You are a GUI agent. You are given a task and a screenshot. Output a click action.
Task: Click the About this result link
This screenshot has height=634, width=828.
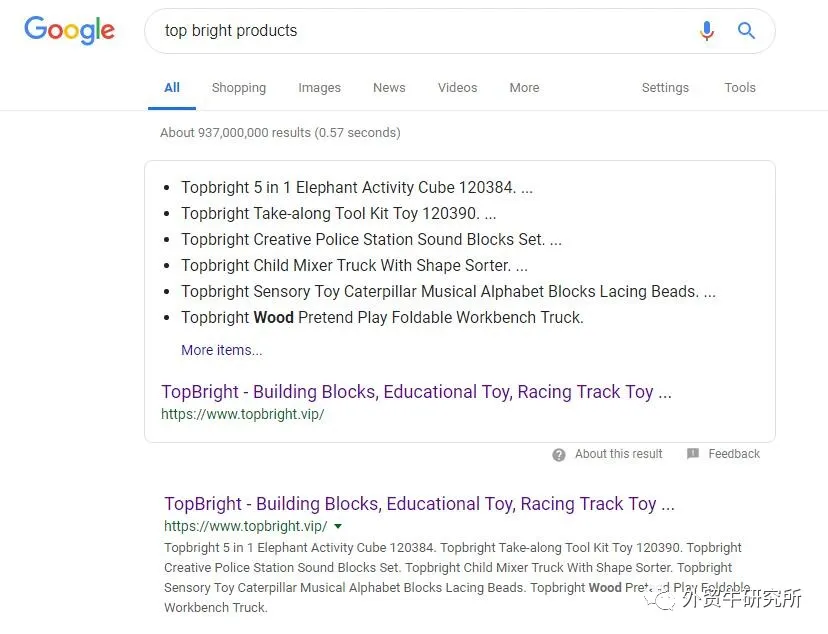[x=618, y=454]
